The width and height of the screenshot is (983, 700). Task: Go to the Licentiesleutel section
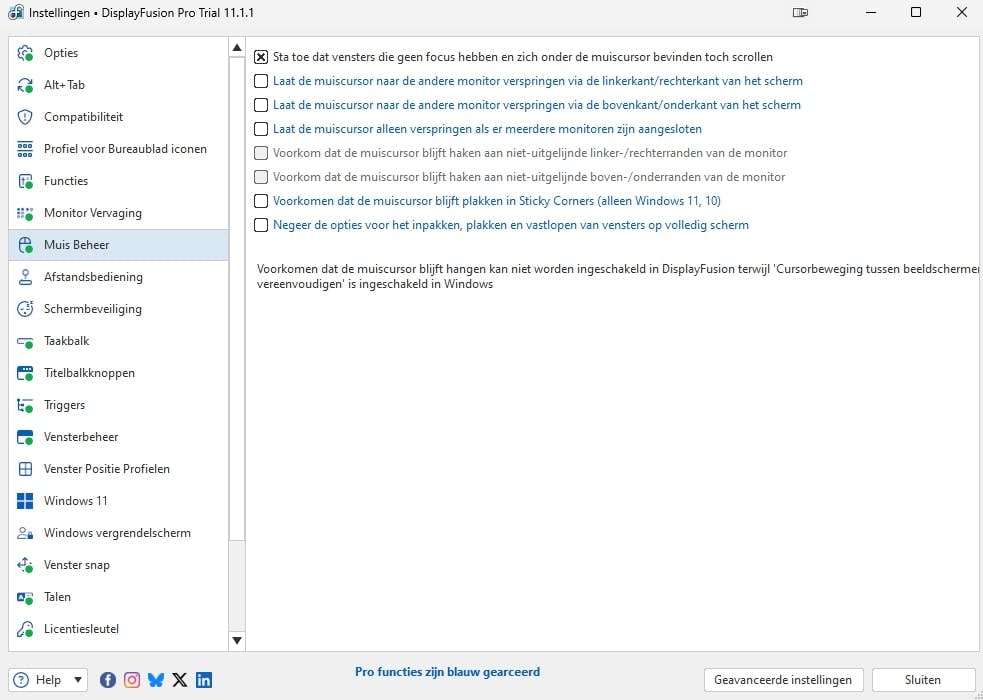click(118, 629)
